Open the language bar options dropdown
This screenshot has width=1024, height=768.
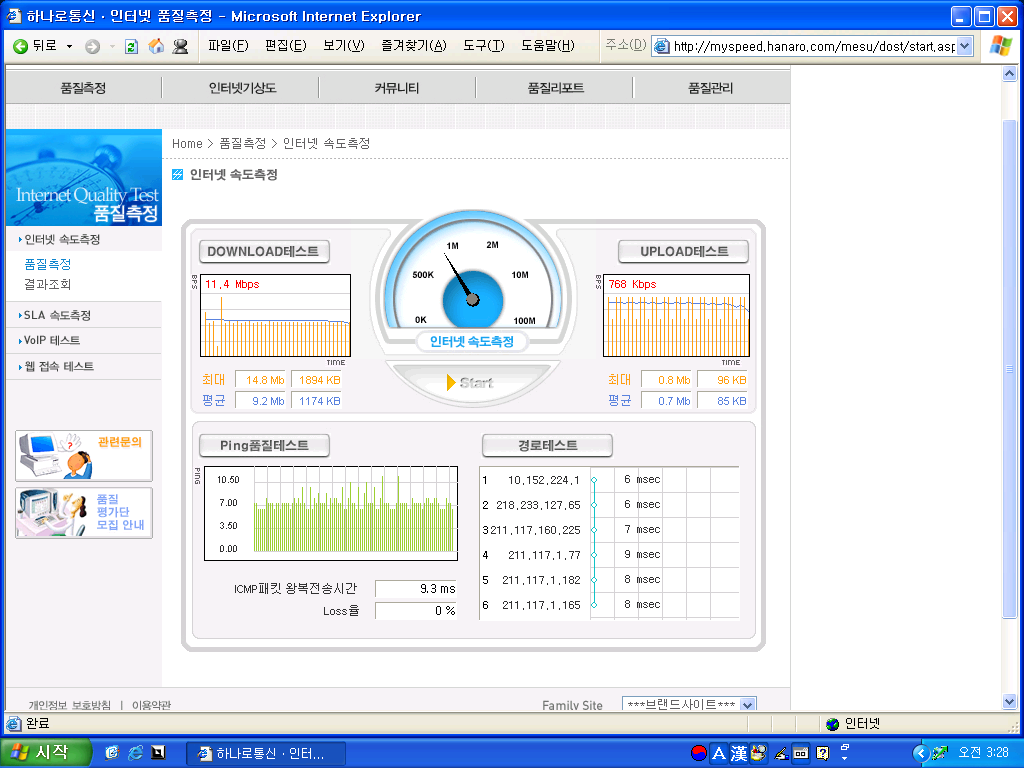tap(844, 758)
